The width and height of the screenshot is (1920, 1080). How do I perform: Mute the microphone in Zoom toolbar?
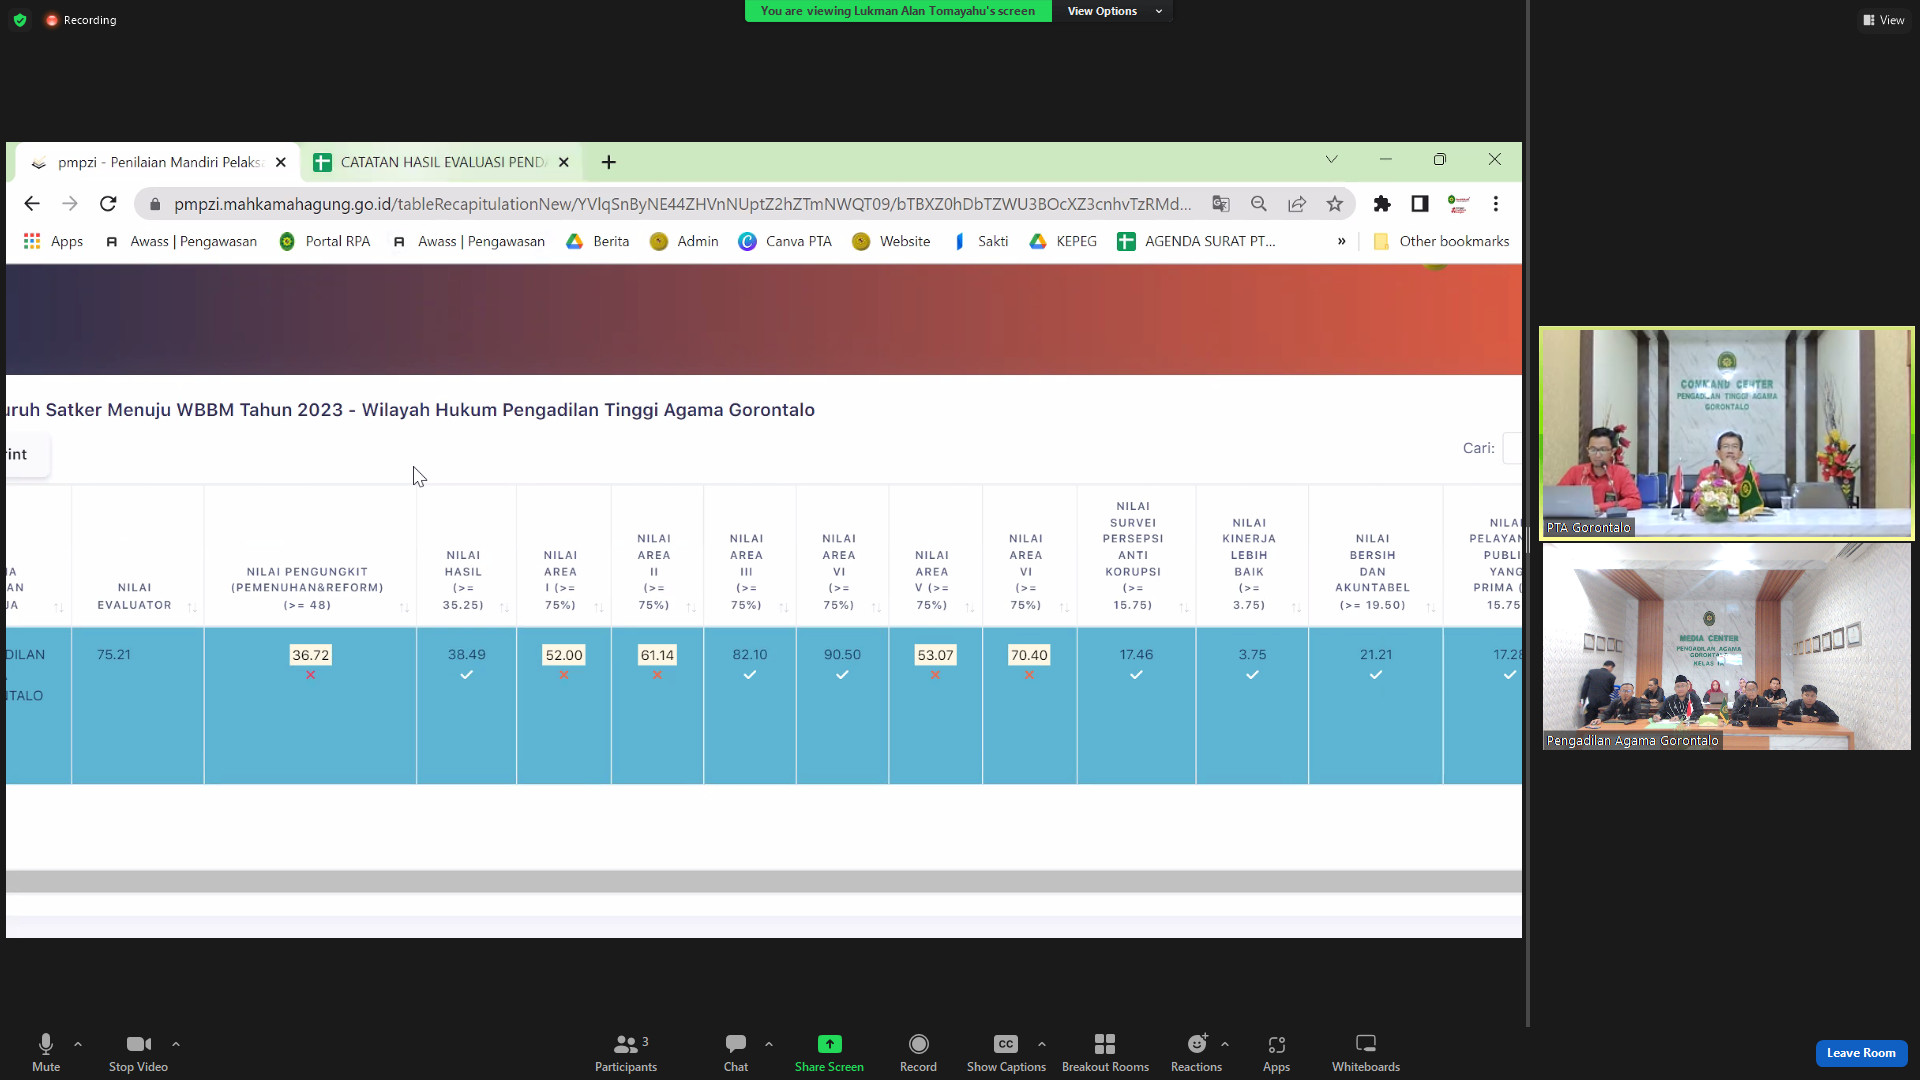coord(46,1051)
